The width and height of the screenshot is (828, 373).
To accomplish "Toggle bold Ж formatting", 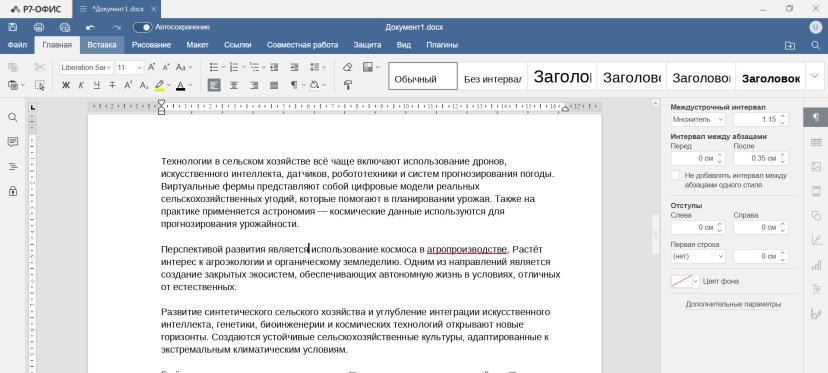I will pyautogui.click(x=66, y=85).
